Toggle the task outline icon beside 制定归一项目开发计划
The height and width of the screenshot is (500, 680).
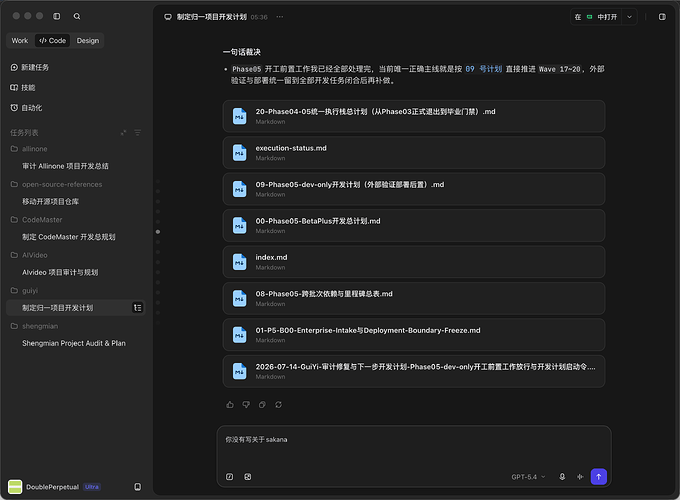pyautogui.click(x=137, y=307)
